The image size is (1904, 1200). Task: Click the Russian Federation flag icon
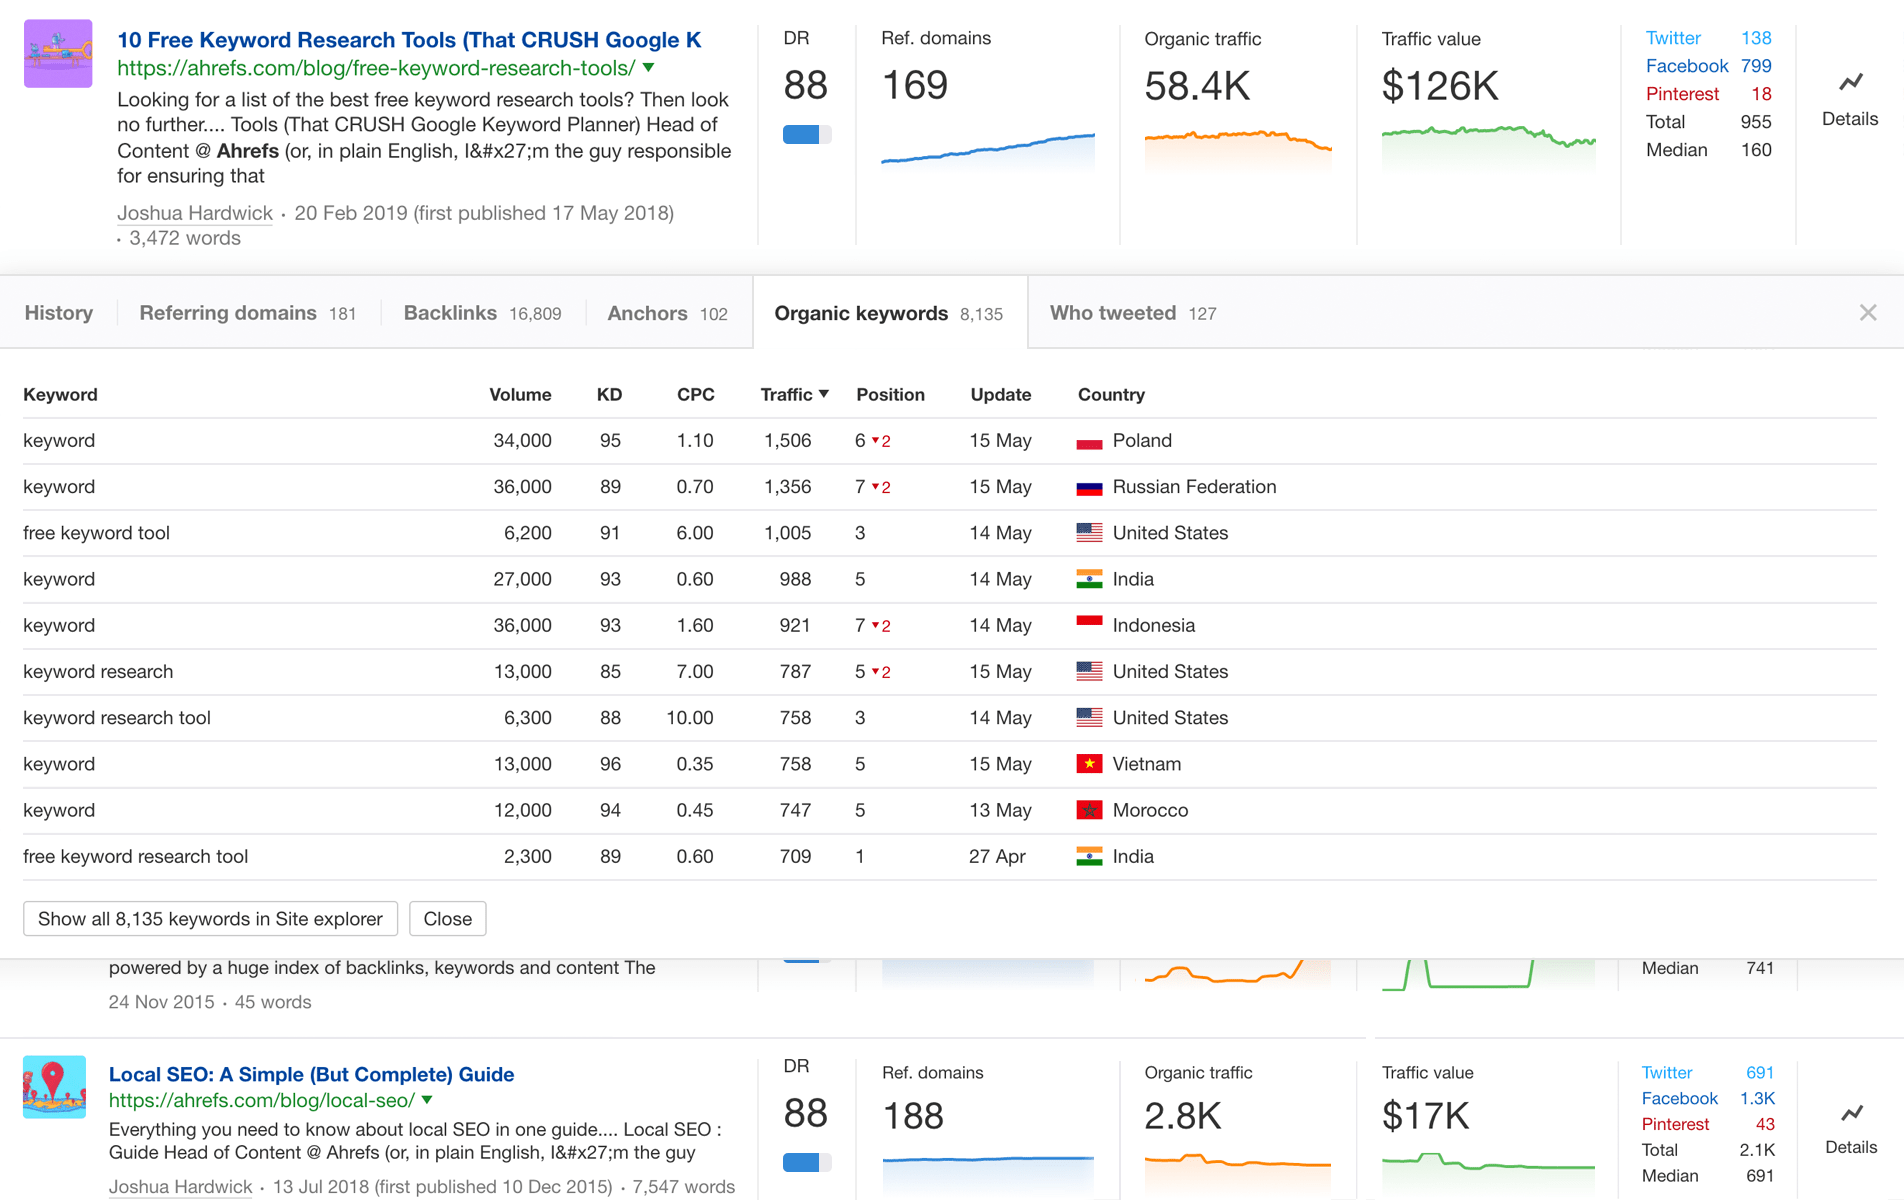[1089, 487]
